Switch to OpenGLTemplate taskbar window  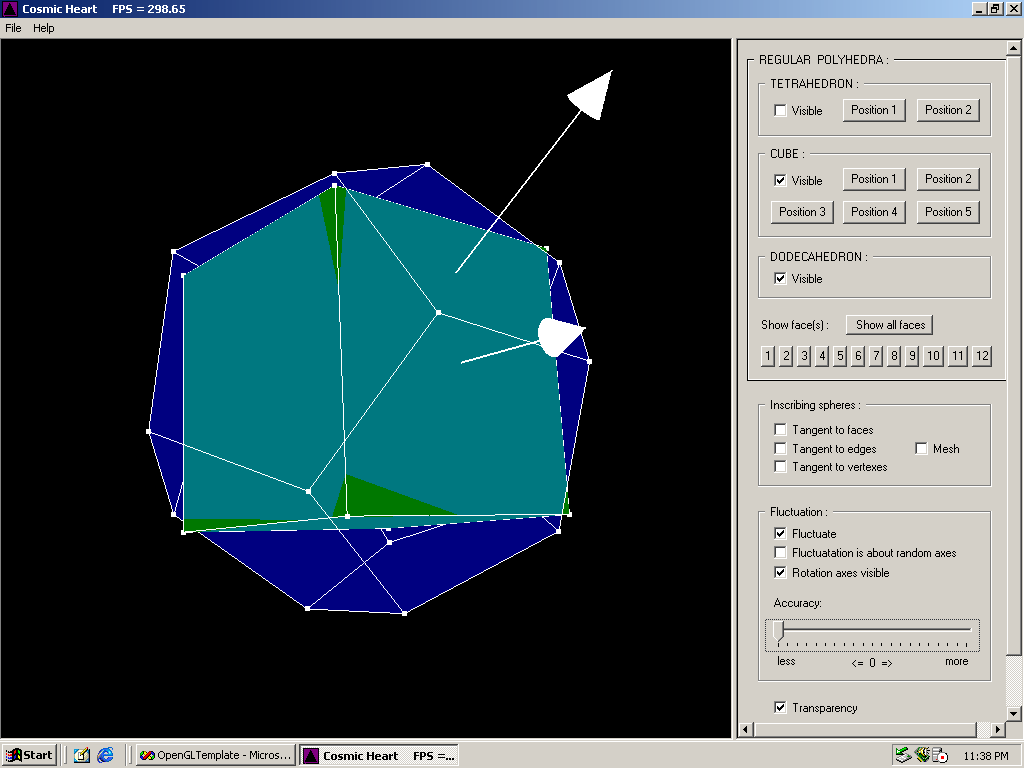216,756
